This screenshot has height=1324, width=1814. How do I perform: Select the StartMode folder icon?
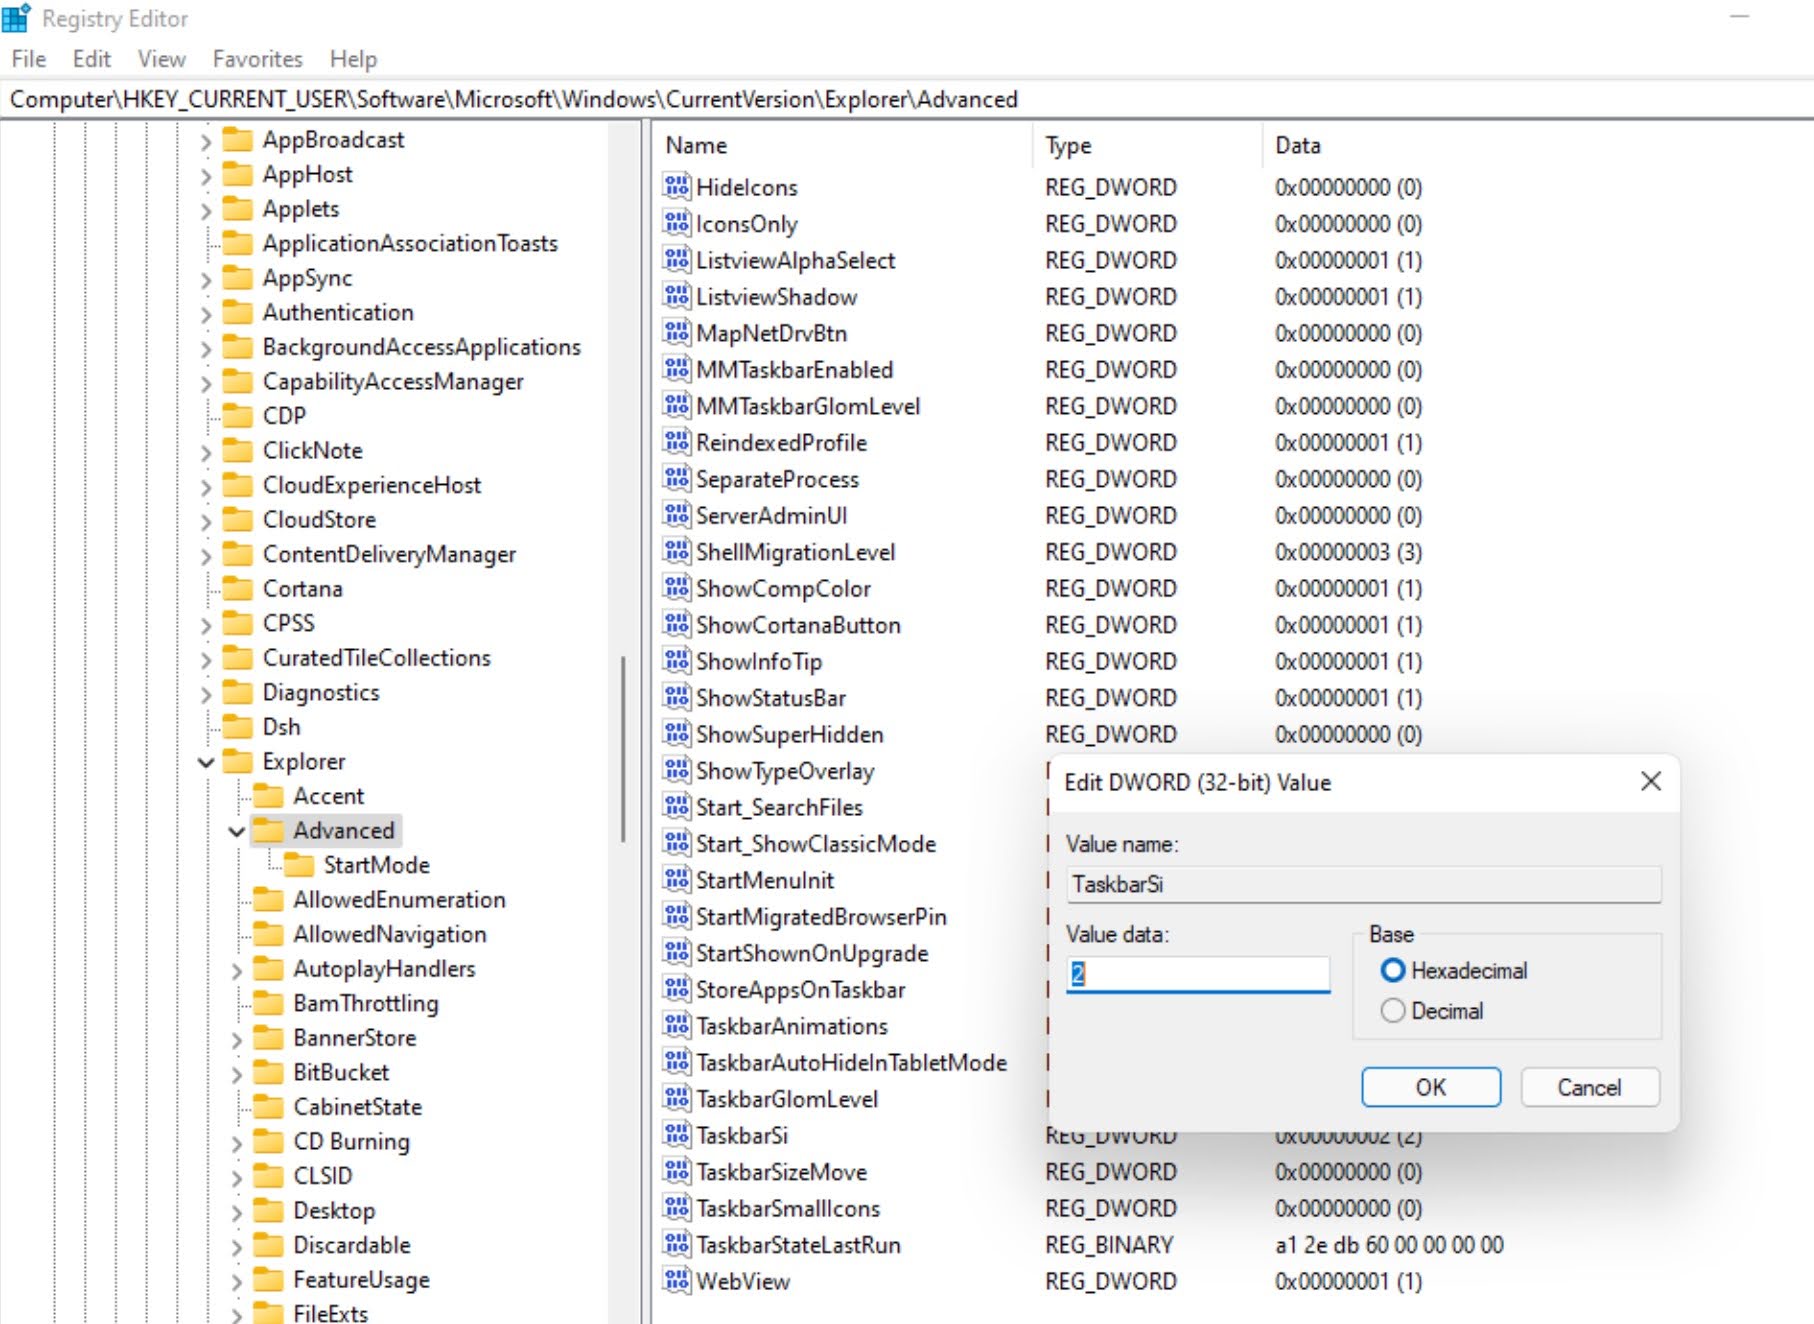point(299,865)
